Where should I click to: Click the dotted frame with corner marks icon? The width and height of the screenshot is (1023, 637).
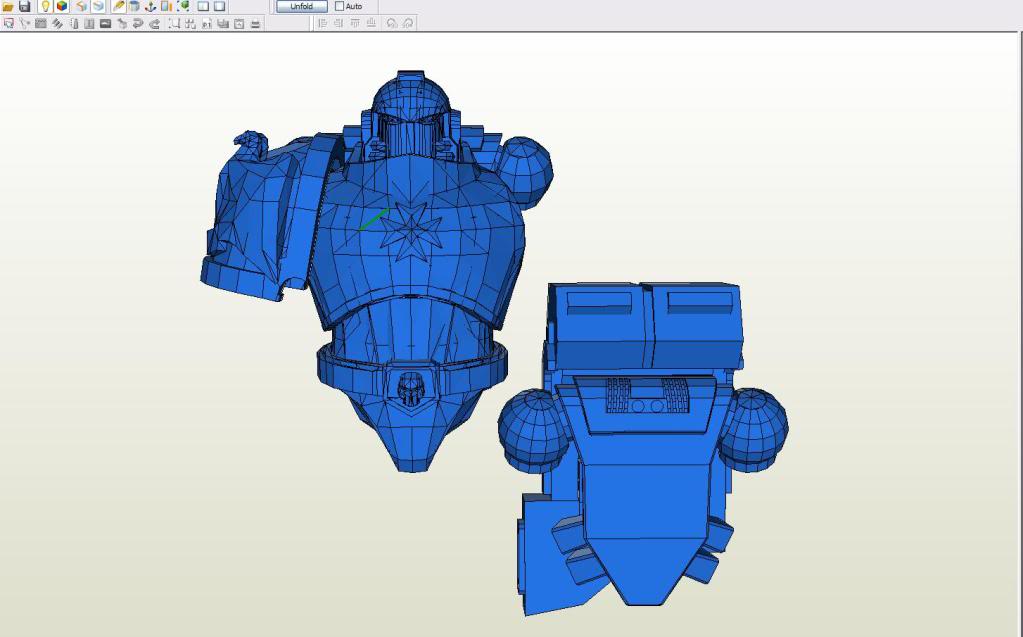174,23
